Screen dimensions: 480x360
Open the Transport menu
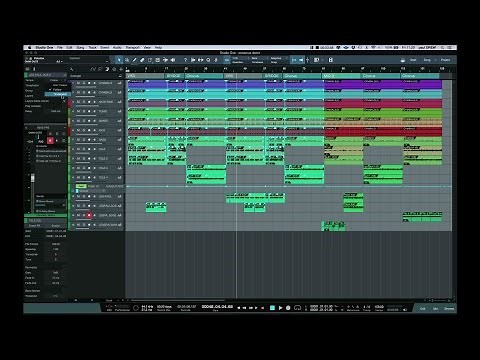click(x=132, y=48)
